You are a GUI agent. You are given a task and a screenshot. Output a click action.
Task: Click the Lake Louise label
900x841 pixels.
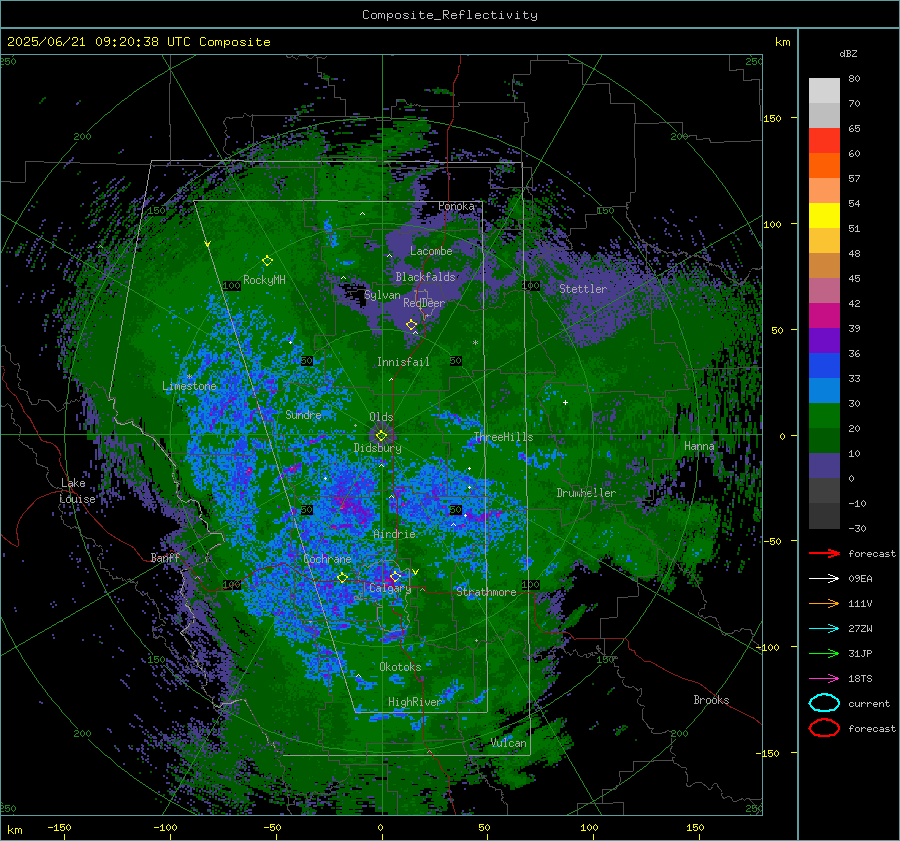pos(77,491)
